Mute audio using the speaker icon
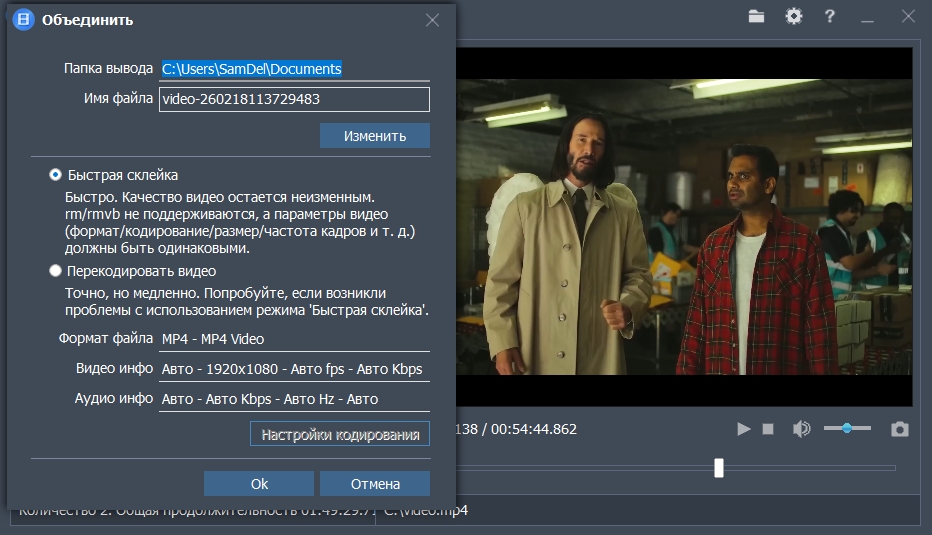 pos(801,429)
